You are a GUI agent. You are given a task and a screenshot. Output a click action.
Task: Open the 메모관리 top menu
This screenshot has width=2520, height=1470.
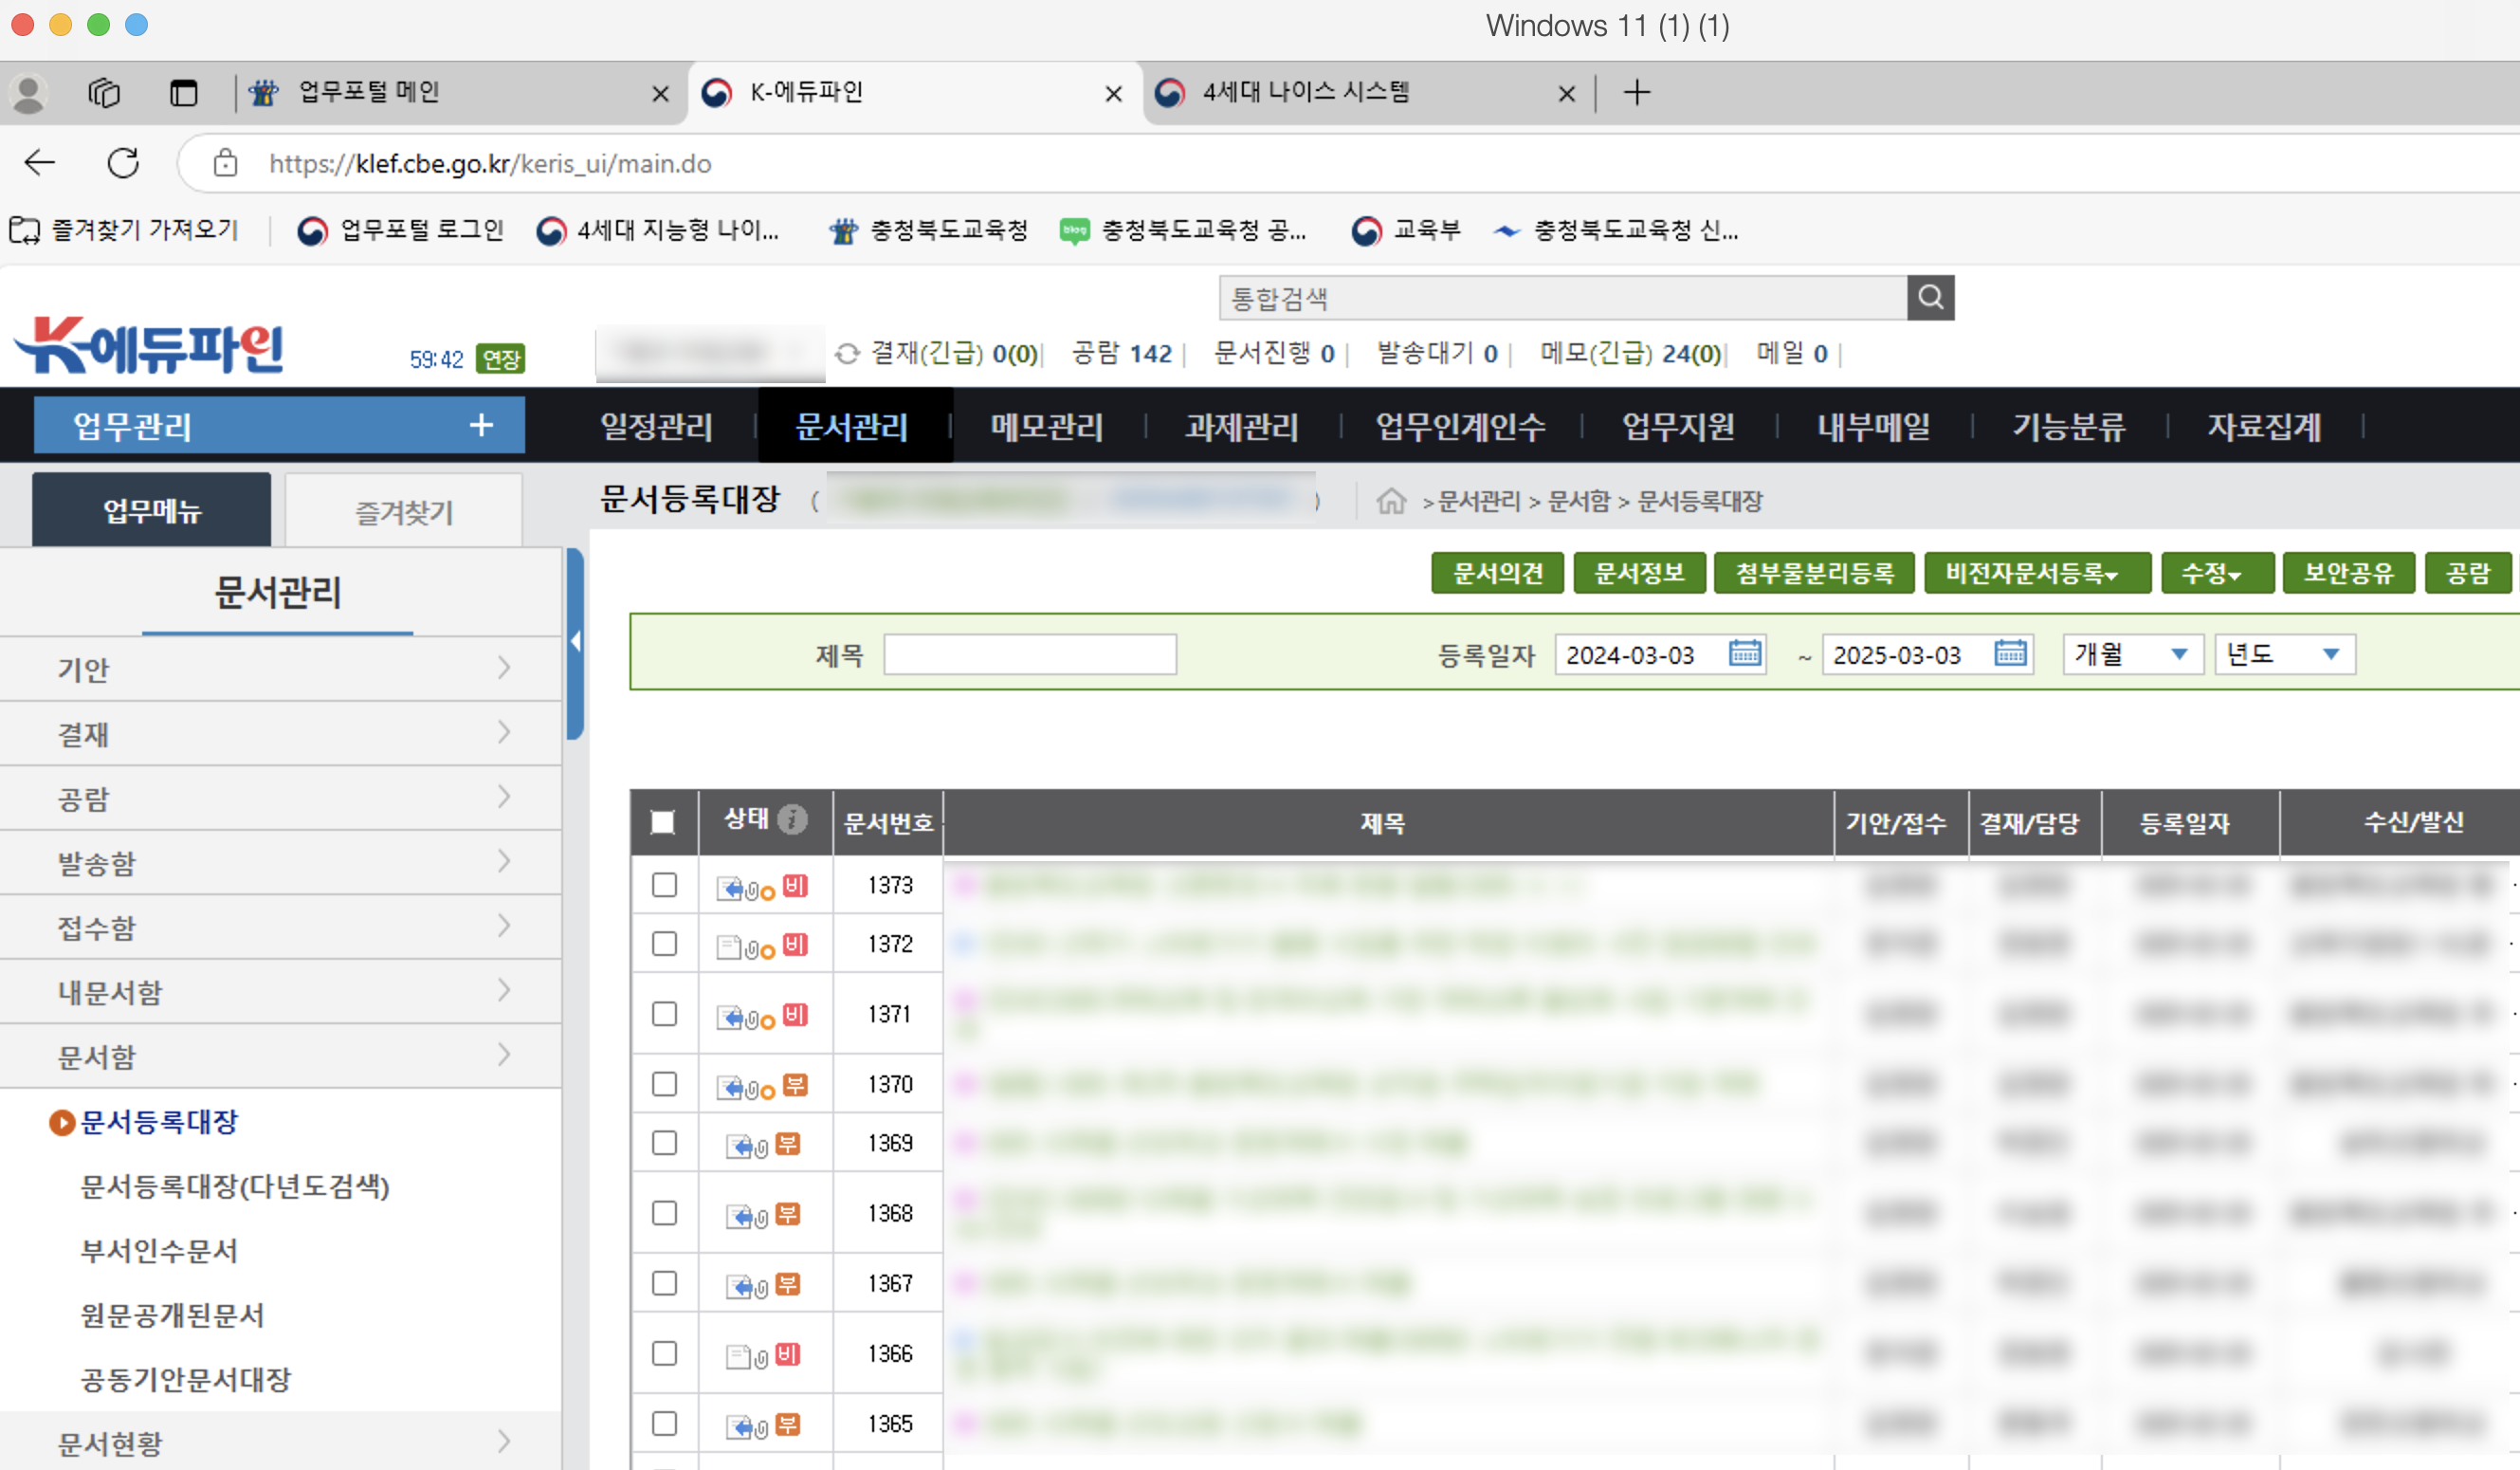tap(1046, 427)
